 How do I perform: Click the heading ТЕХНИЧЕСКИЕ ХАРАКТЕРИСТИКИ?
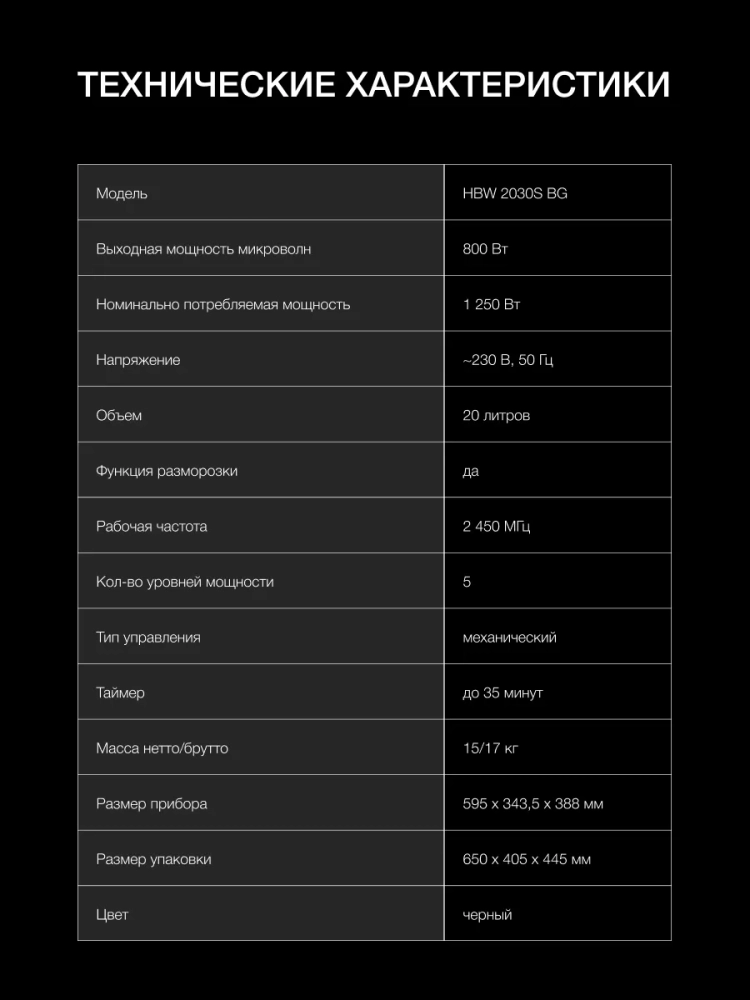coord(374,85)
